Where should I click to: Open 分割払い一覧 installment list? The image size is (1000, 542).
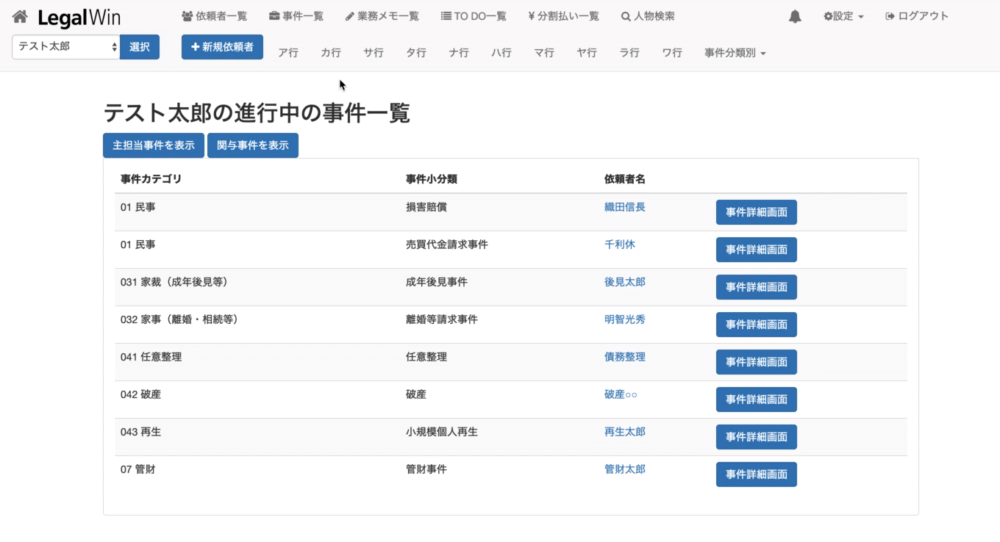click(563, 17)
